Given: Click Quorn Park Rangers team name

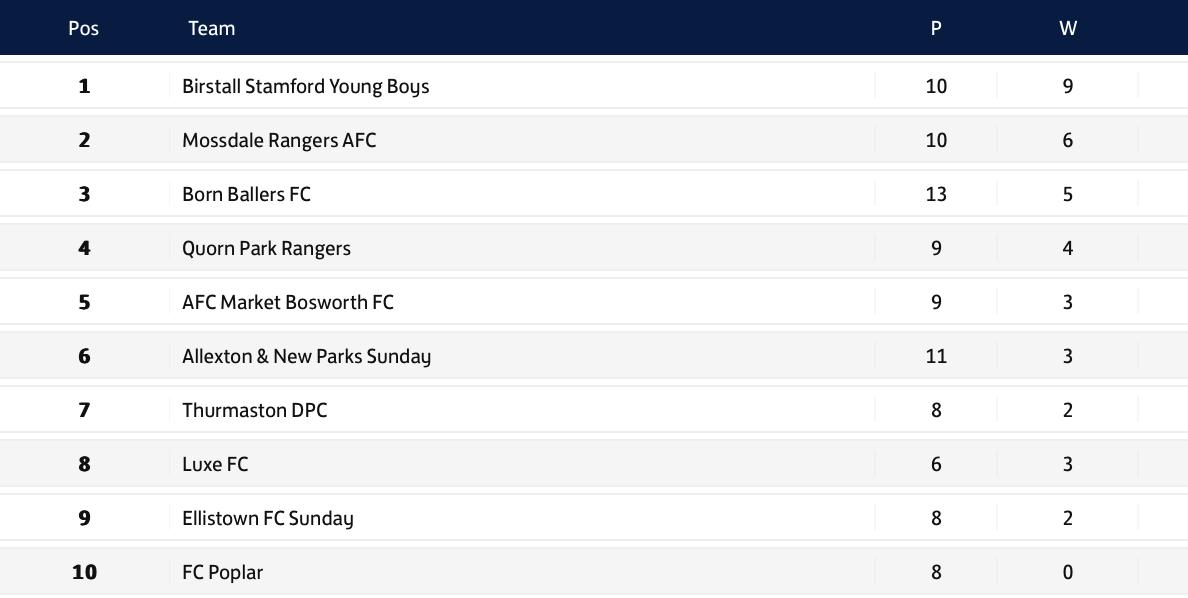Looking at the screenshot, I should coord(266,249).
